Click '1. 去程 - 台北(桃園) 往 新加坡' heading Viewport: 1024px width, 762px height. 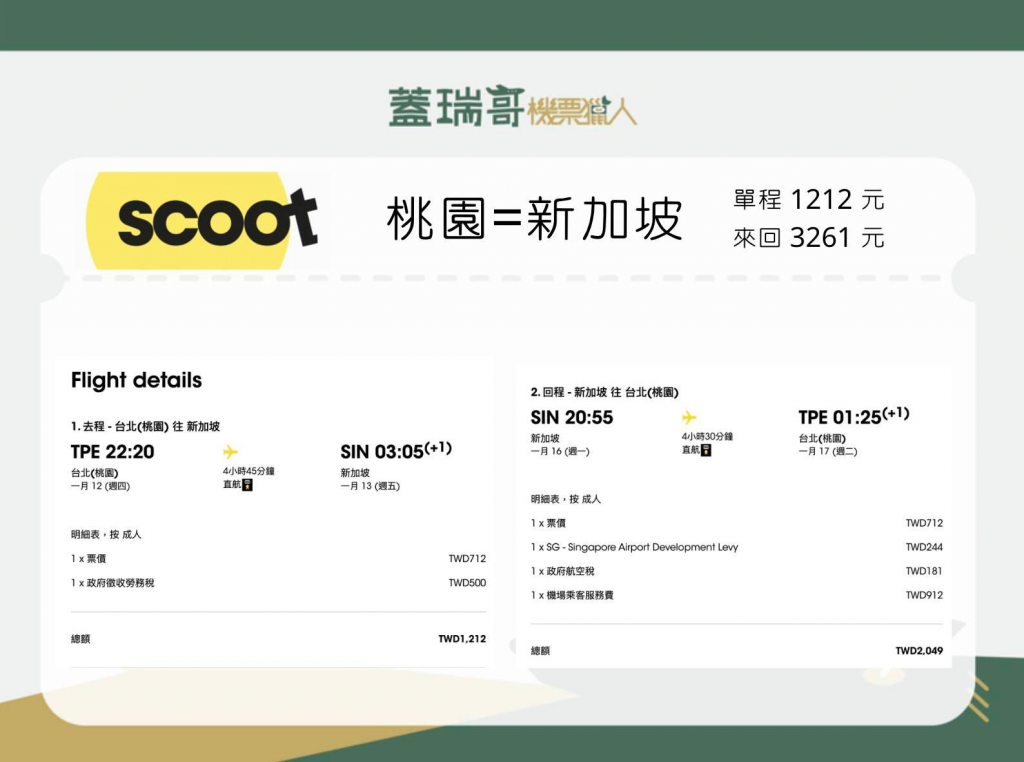pos(145,426)
